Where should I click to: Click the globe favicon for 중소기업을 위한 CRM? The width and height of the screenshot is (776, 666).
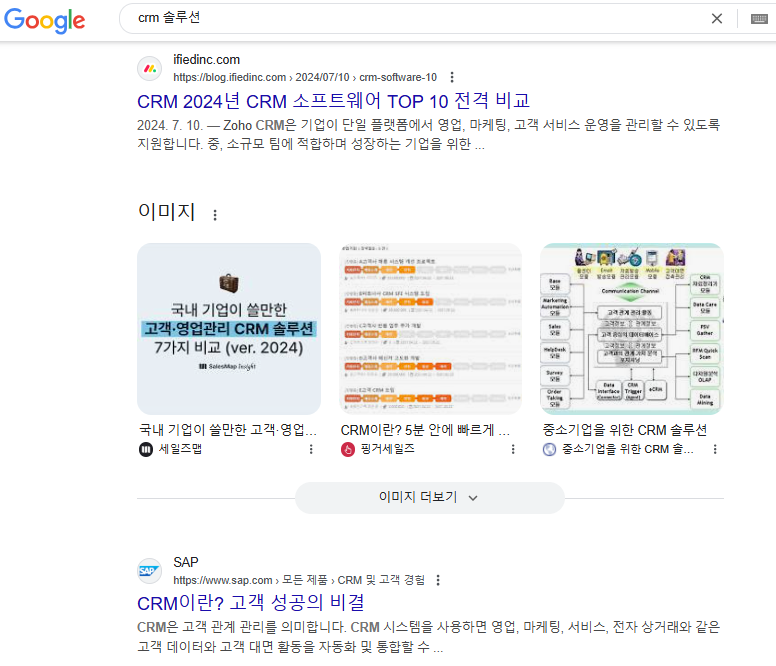(549, 449)
